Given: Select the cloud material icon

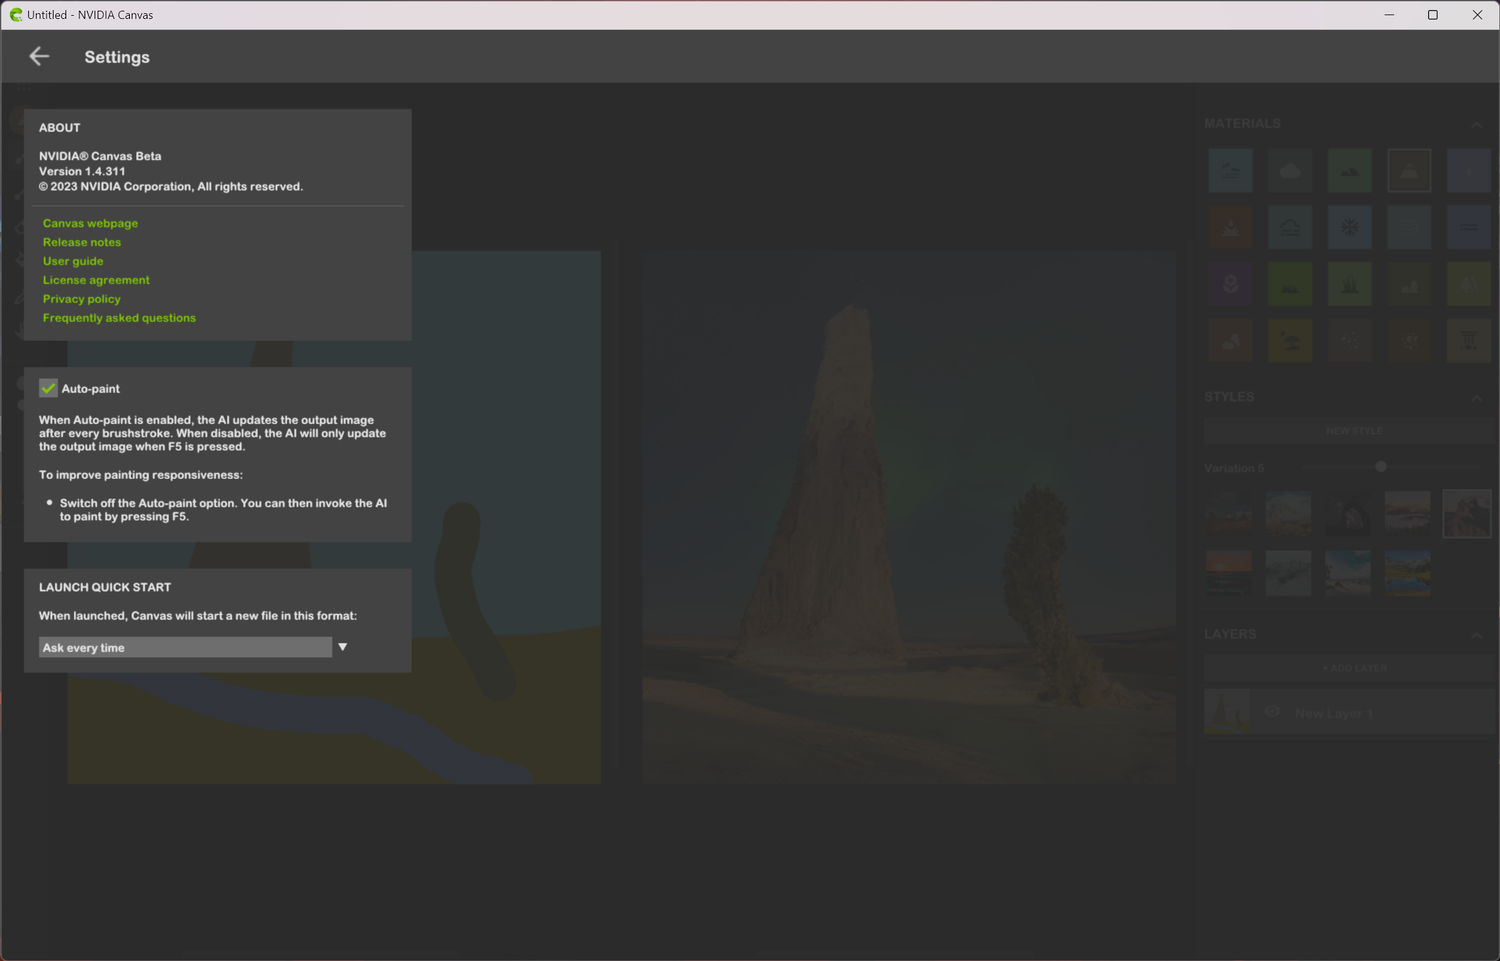Looking at the screenshot, I should tap(1290, 171).
